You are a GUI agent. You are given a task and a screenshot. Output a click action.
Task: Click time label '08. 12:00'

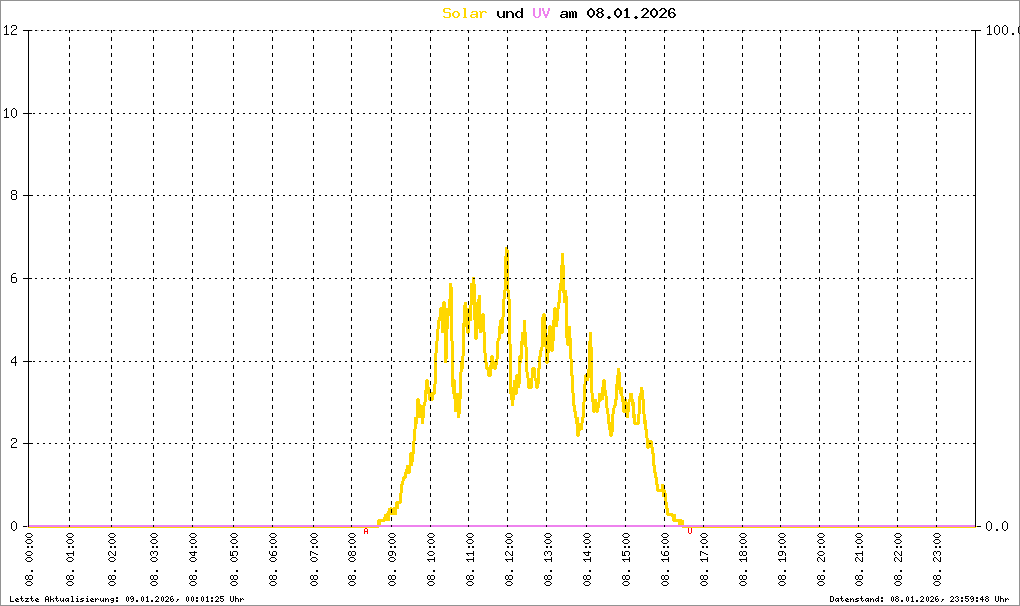(509, 560)
